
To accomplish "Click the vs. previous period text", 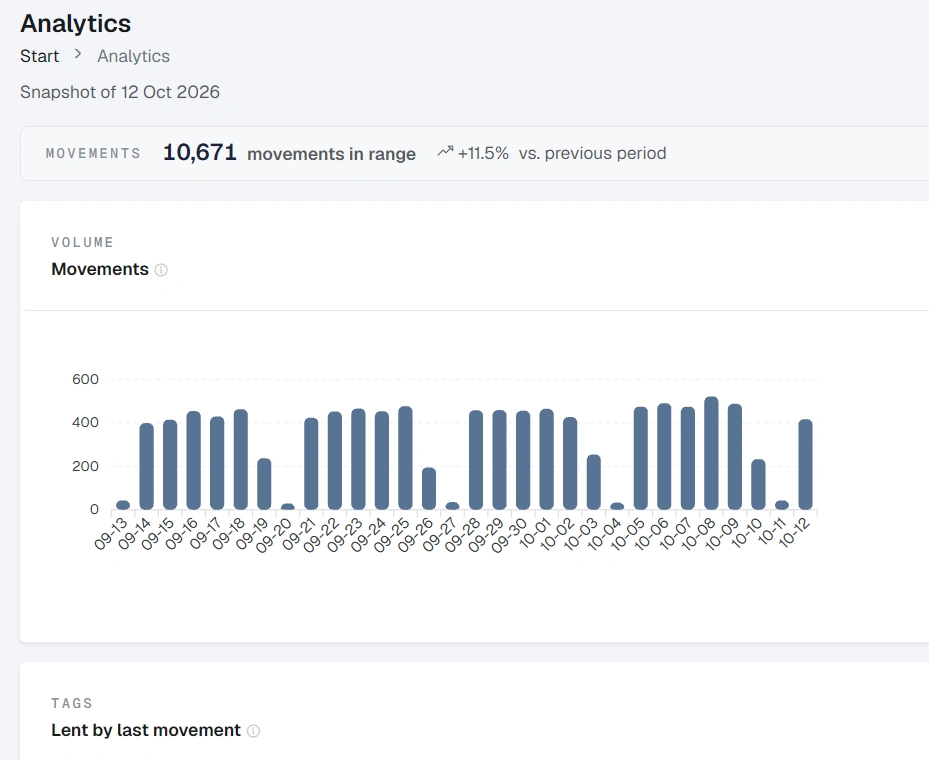I will [592, 153].
